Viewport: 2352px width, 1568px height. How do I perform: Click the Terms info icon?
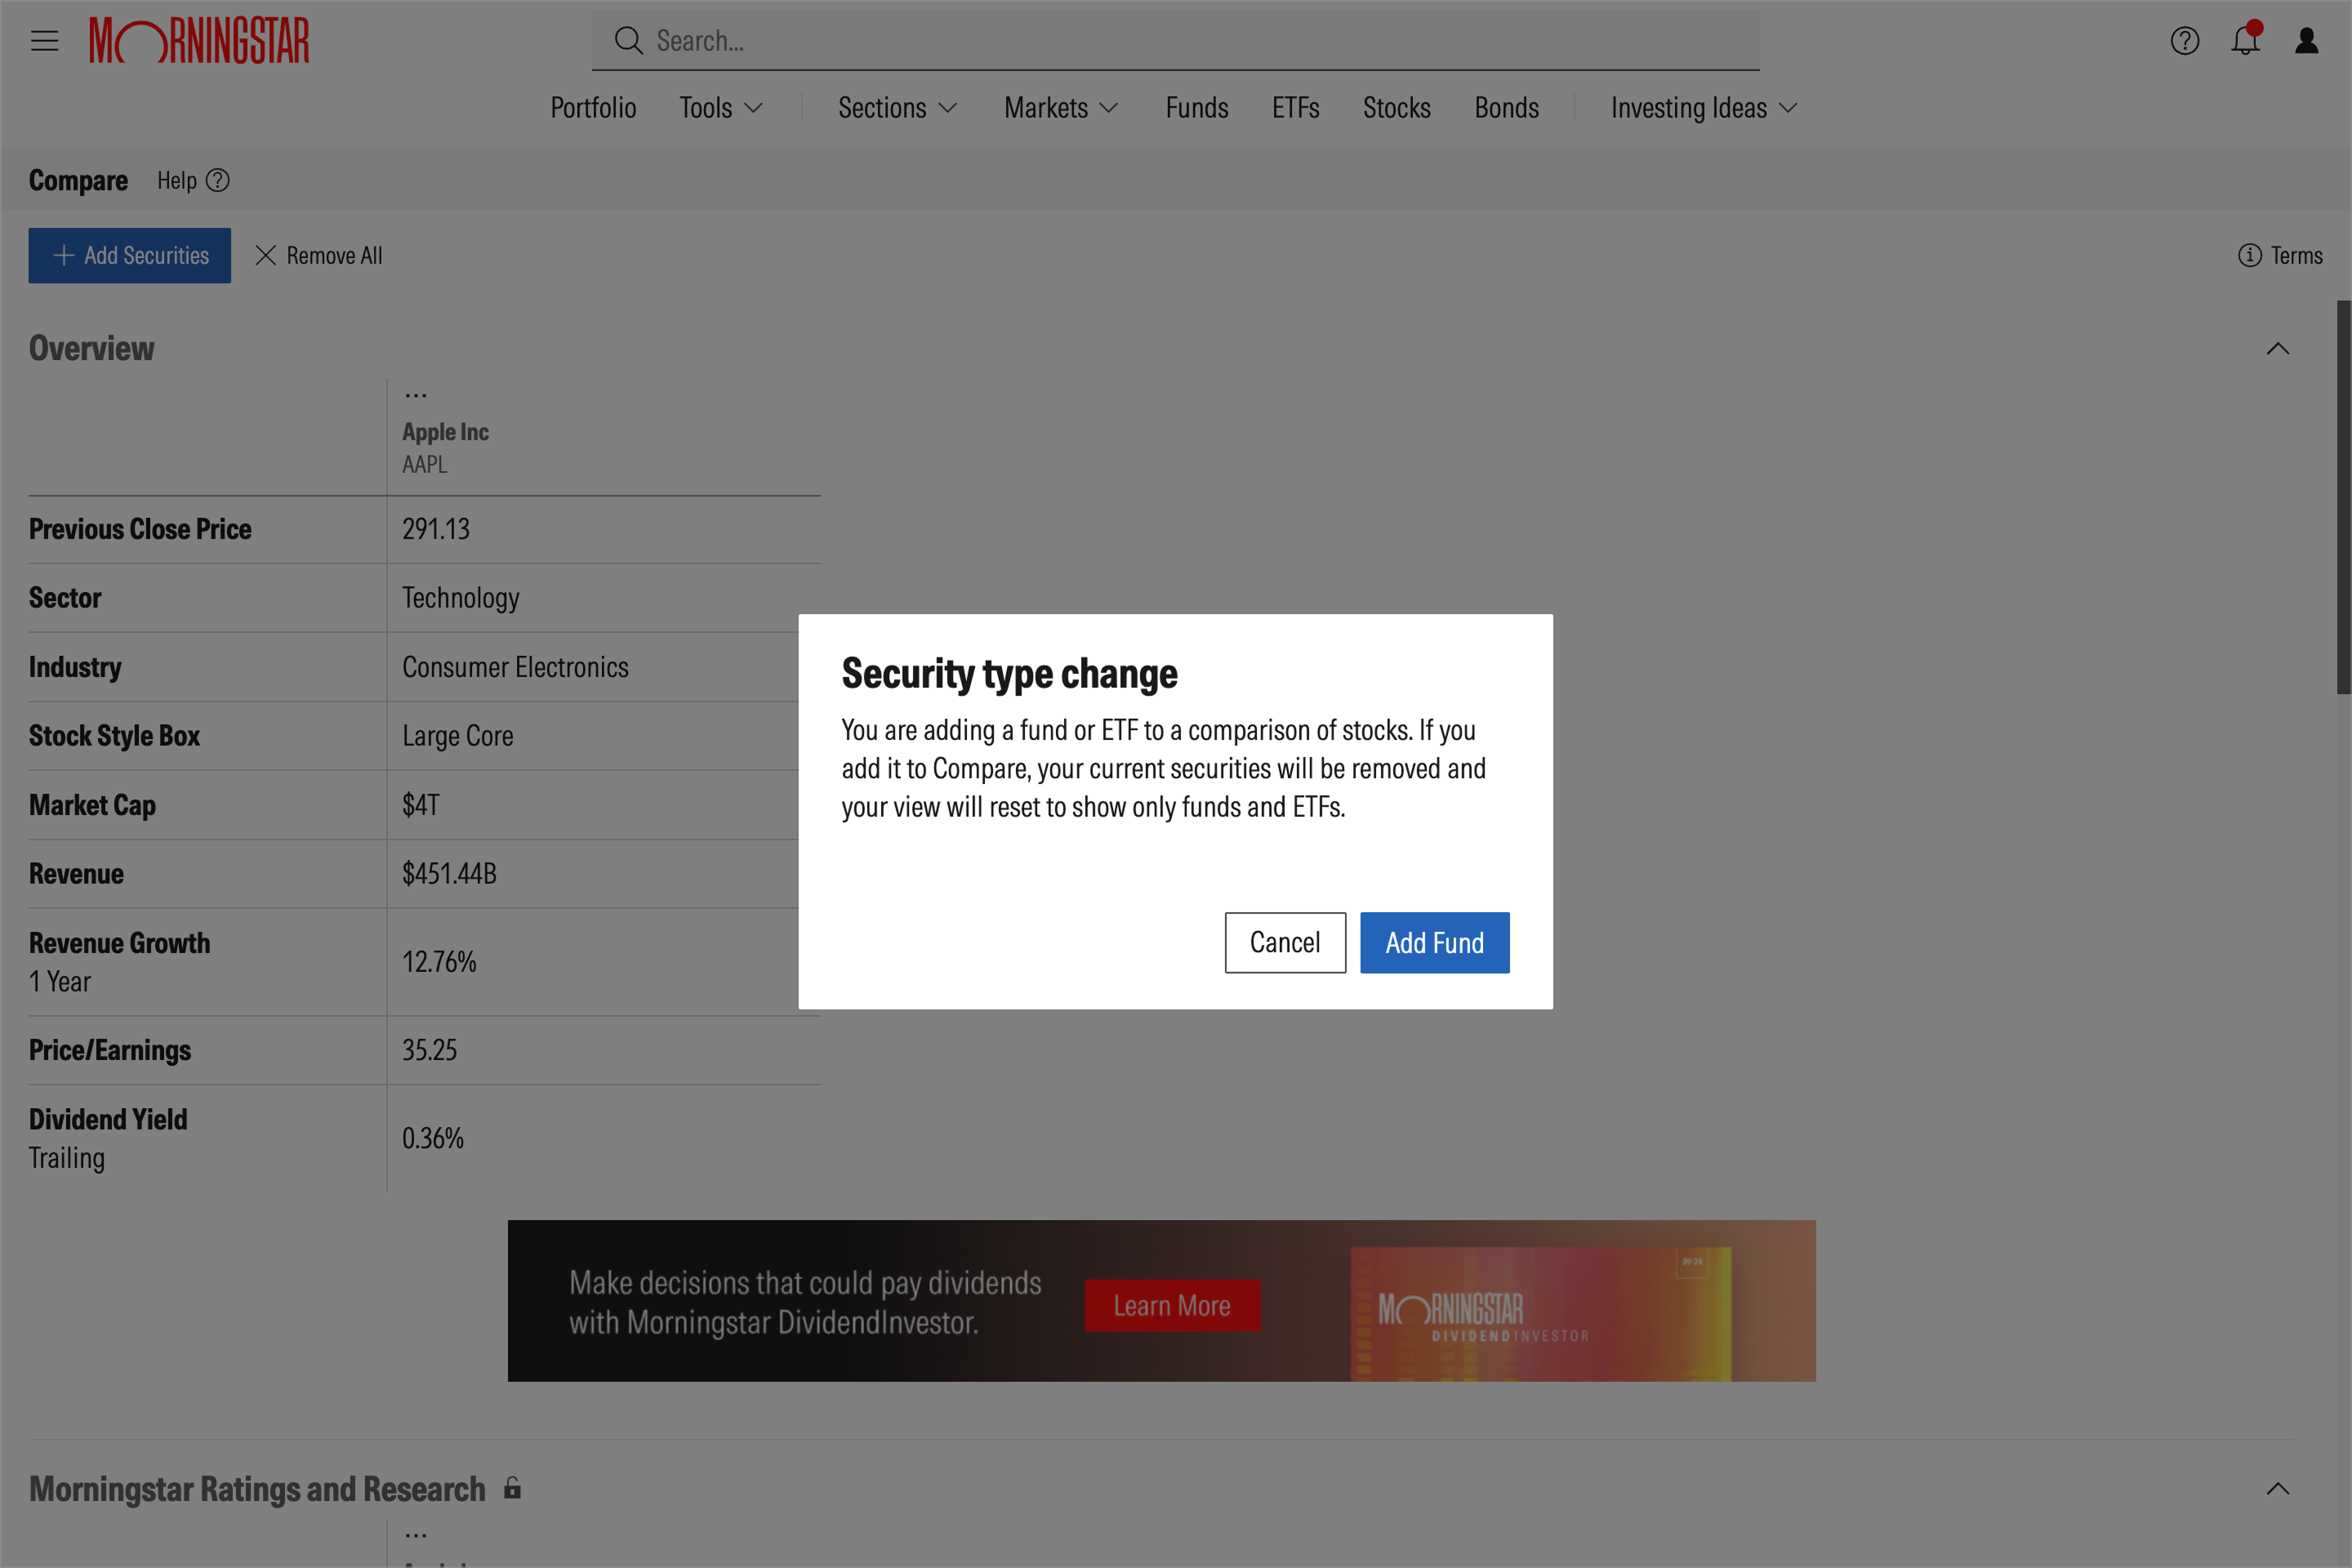pos(2249,256)
